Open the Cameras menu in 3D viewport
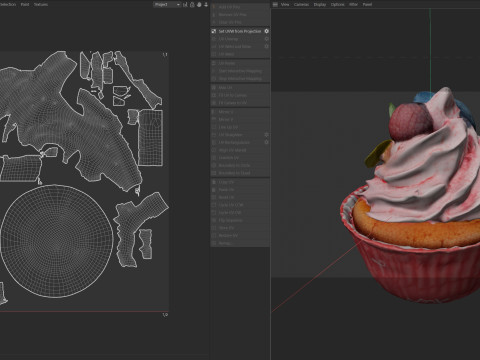The width and height of the screenshot is (480, 360). 301,4
